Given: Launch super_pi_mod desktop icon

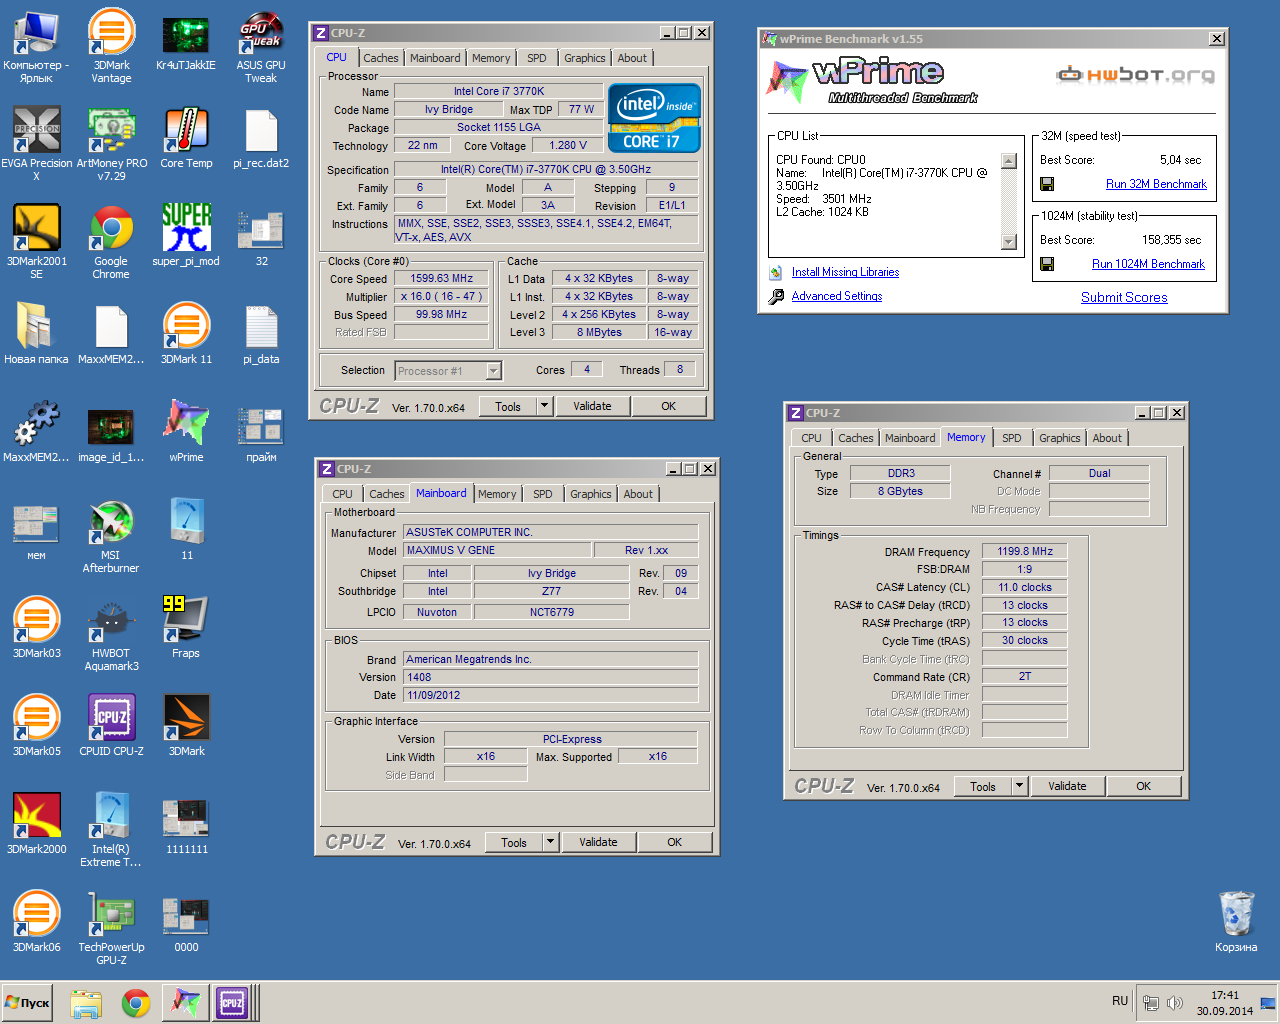Looking at the screenshot, I should 186,236.
